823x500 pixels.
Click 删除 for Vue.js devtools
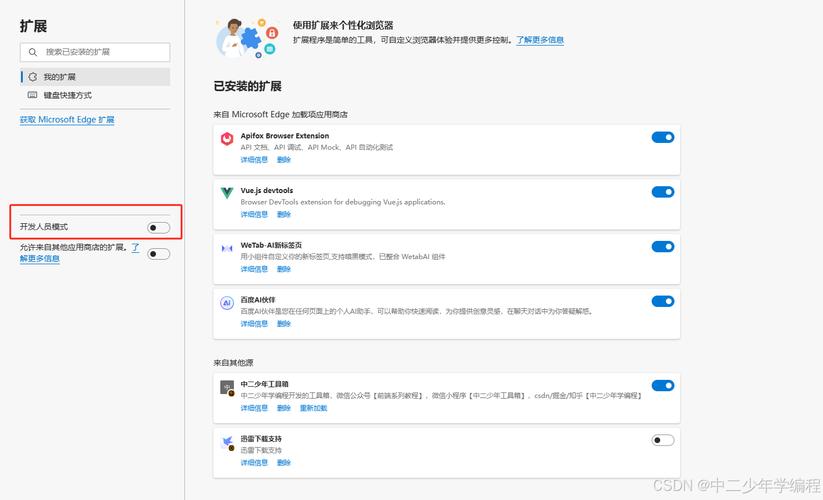click(283, 214)
